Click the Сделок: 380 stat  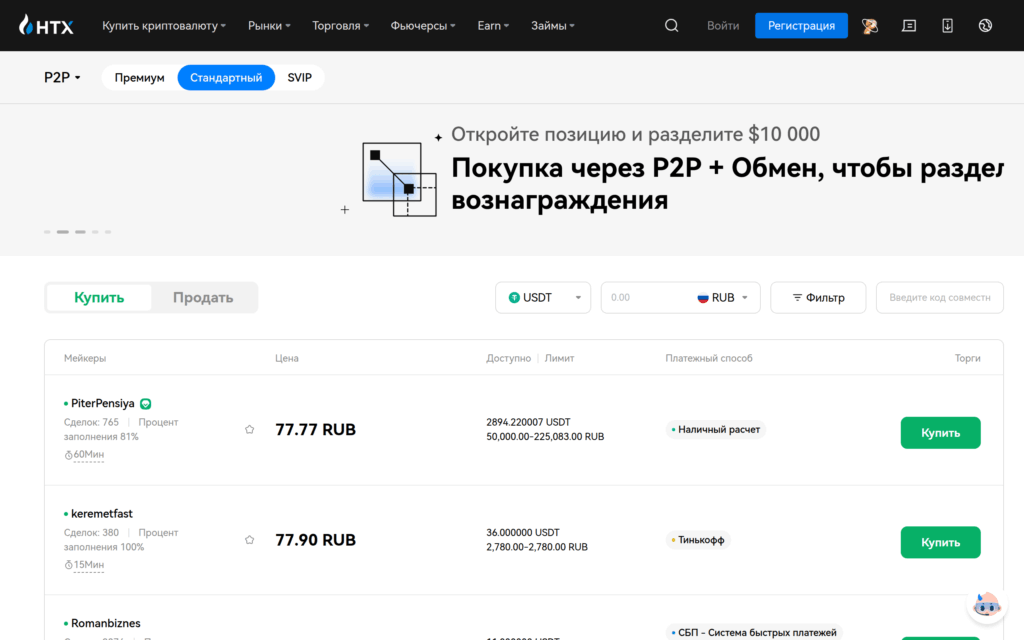pos(91,533)
